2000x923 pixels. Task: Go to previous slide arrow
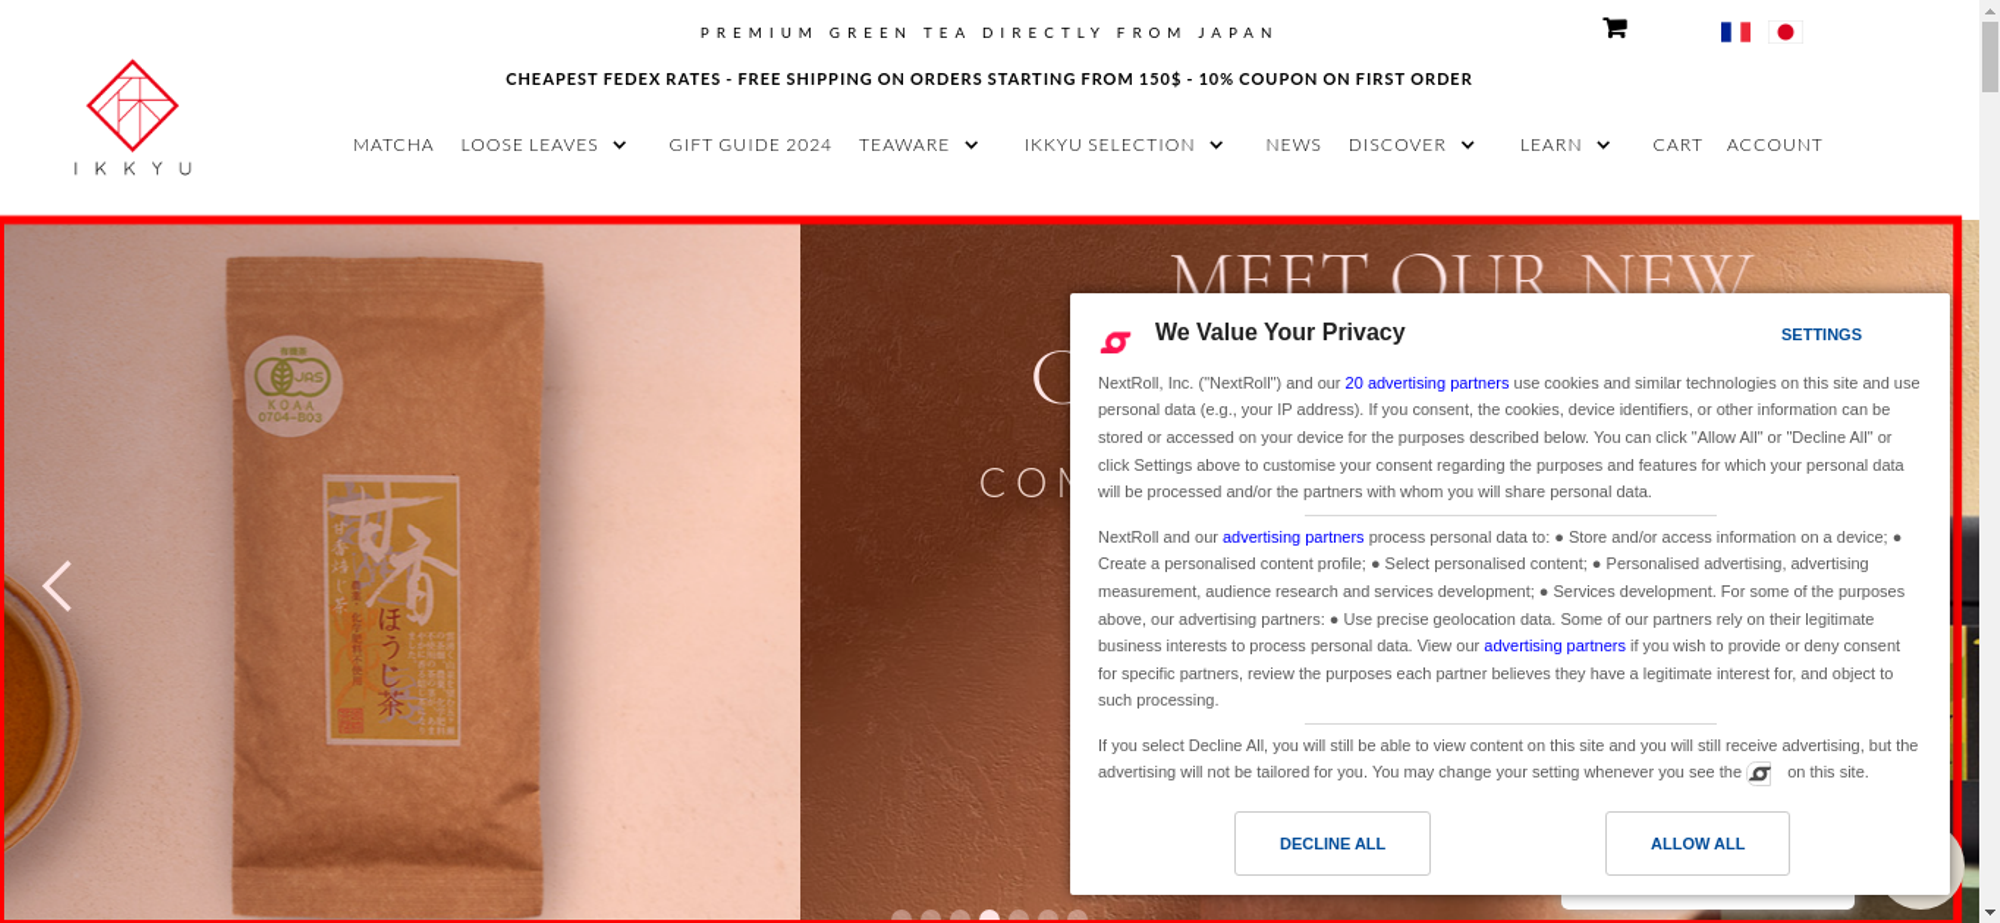57,586
